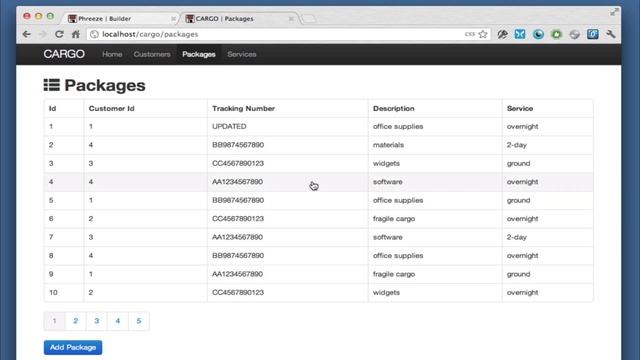Select the Packages nav item

199,54
